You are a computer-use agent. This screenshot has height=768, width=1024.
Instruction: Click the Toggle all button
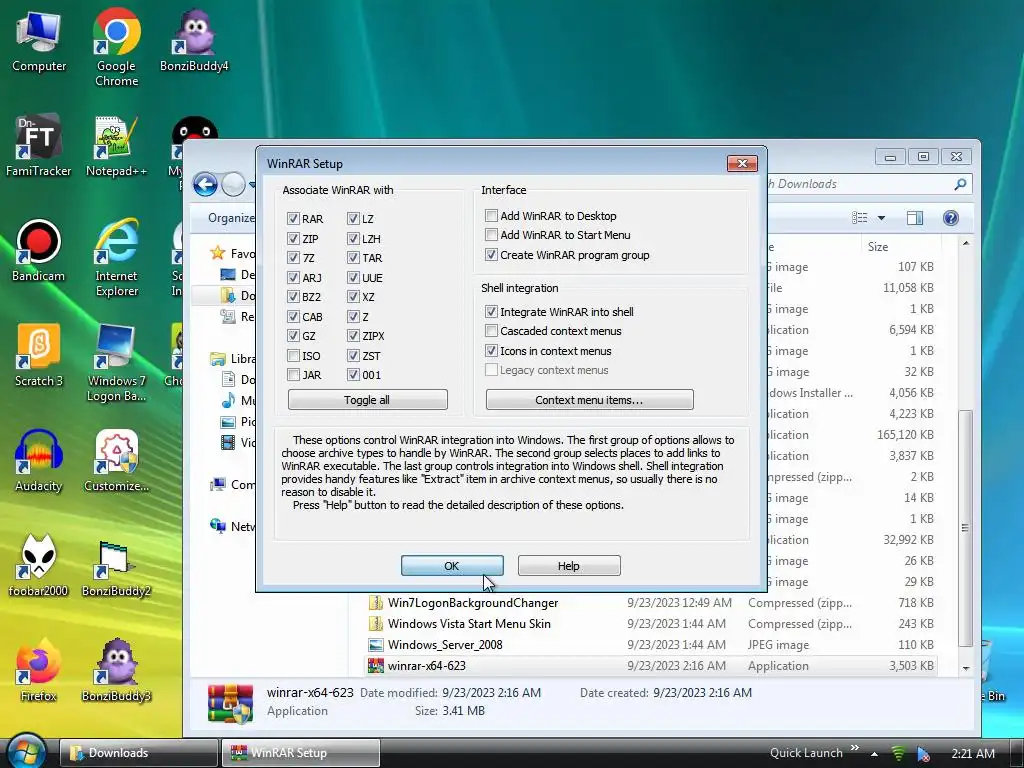367,400
